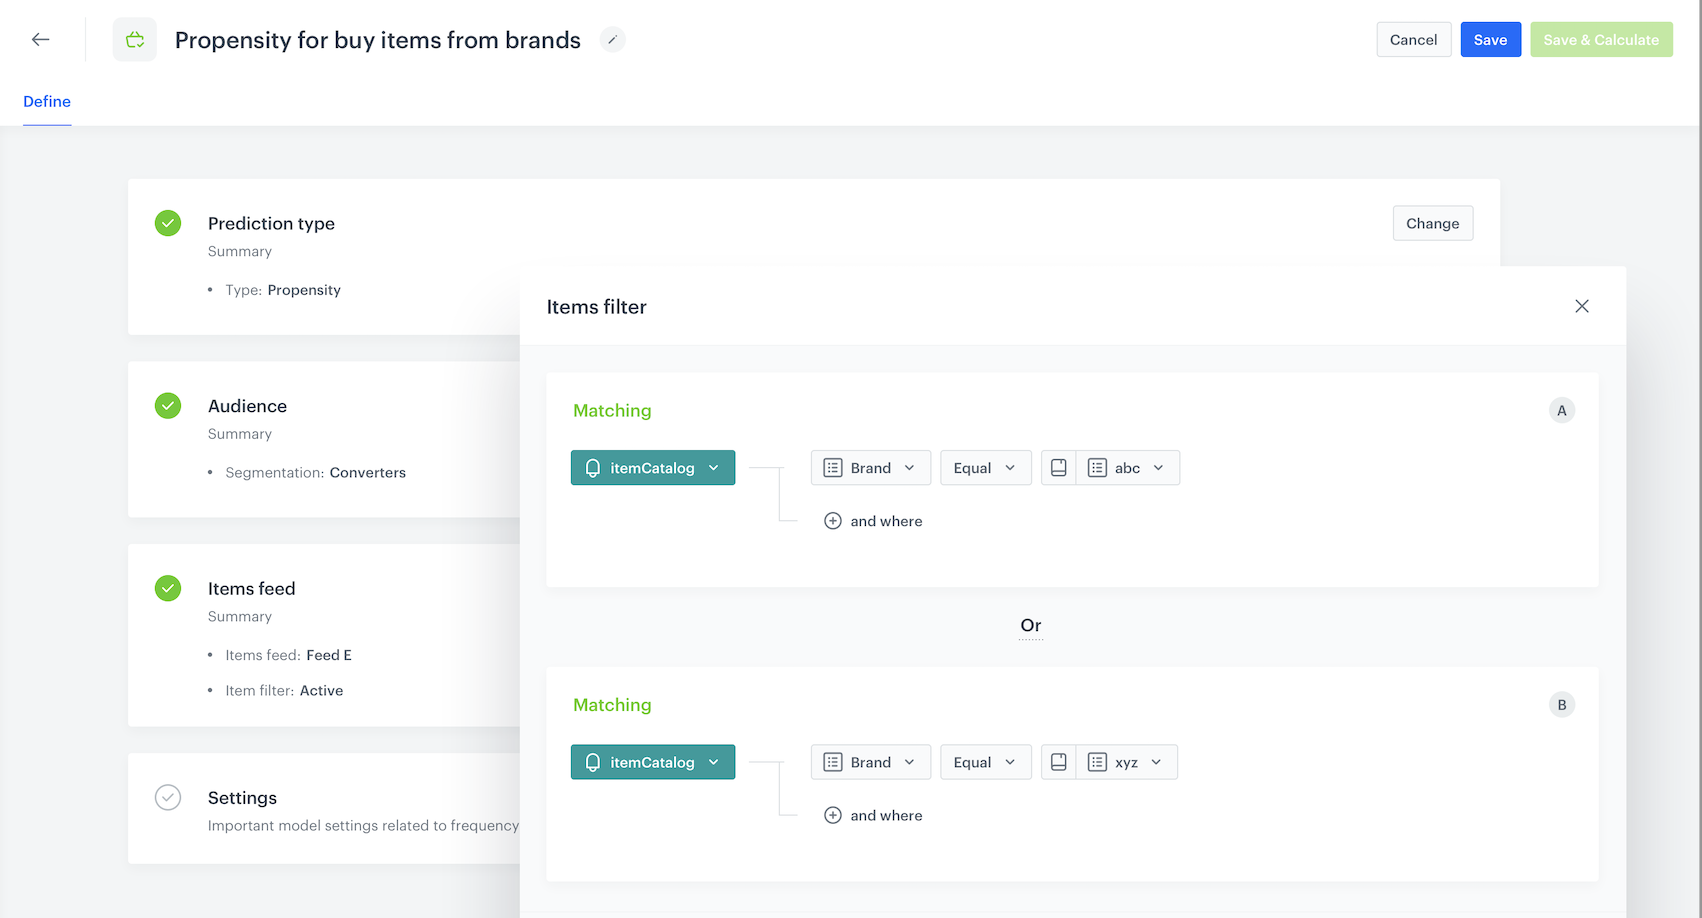Add 'and where' condition in group B

tap(873, 815)
